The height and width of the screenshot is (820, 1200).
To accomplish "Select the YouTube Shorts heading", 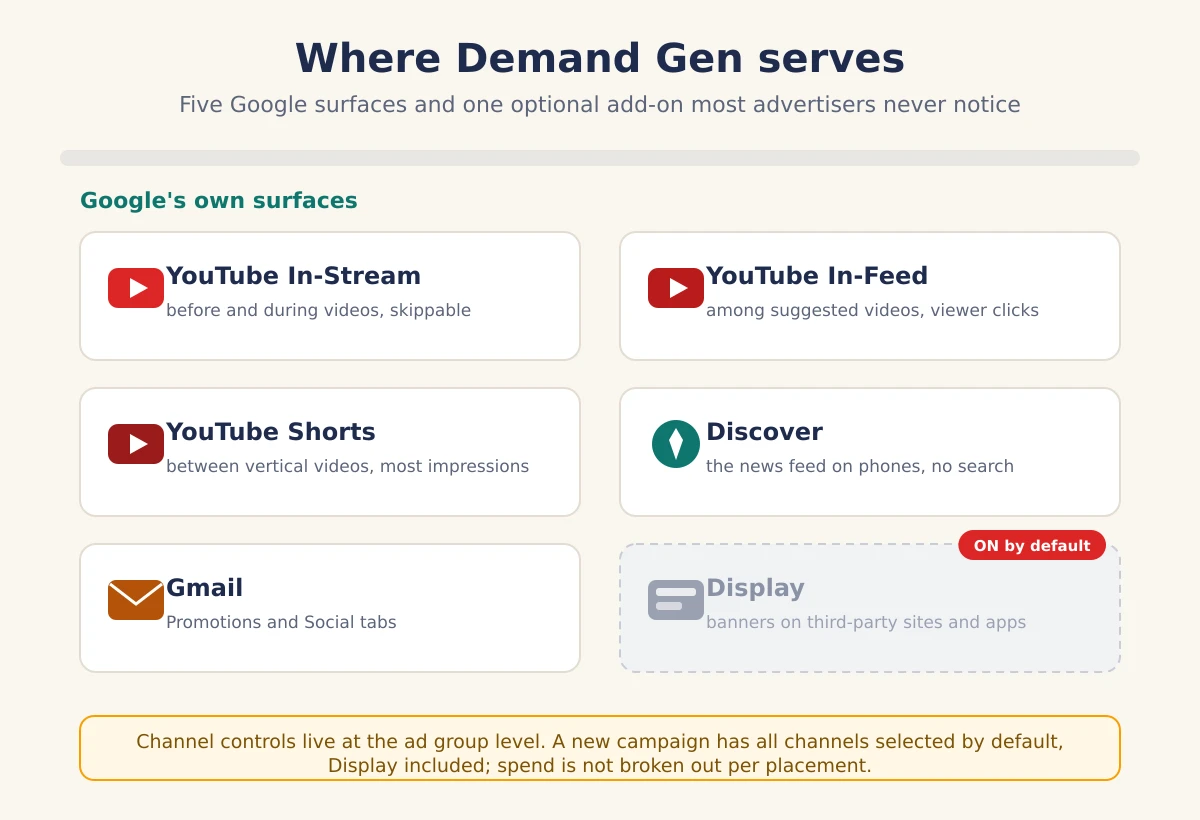I will (x=271, y=432).
